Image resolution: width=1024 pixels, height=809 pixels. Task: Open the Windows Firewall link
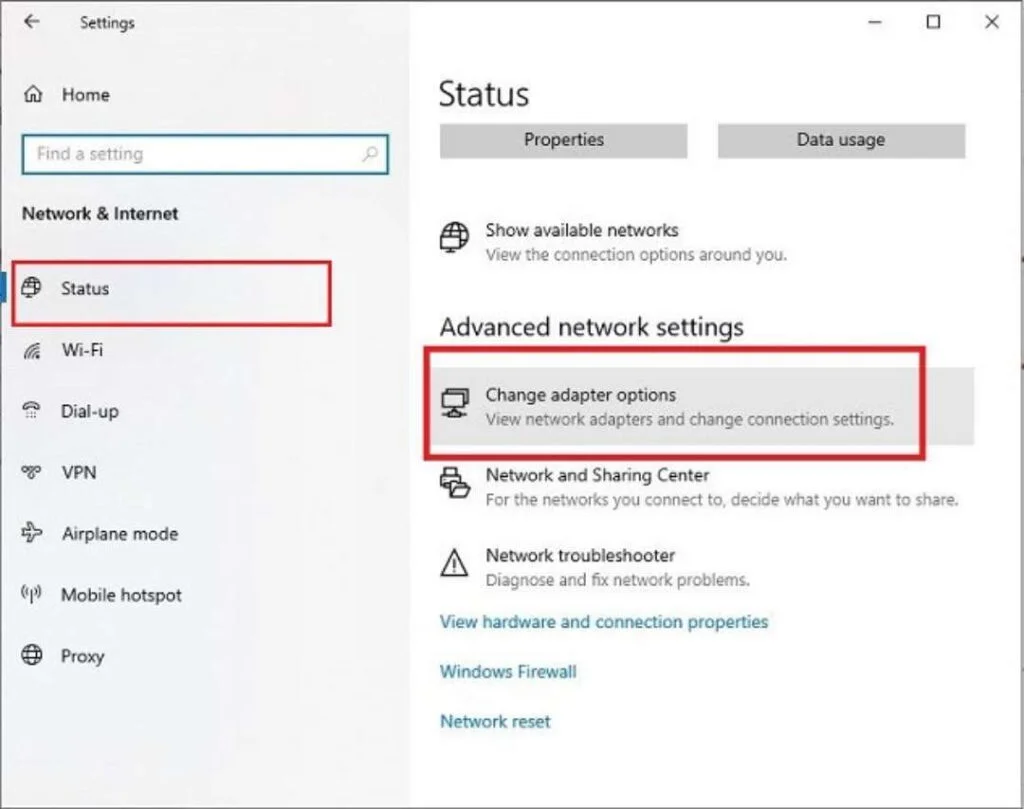pos(507,671)
